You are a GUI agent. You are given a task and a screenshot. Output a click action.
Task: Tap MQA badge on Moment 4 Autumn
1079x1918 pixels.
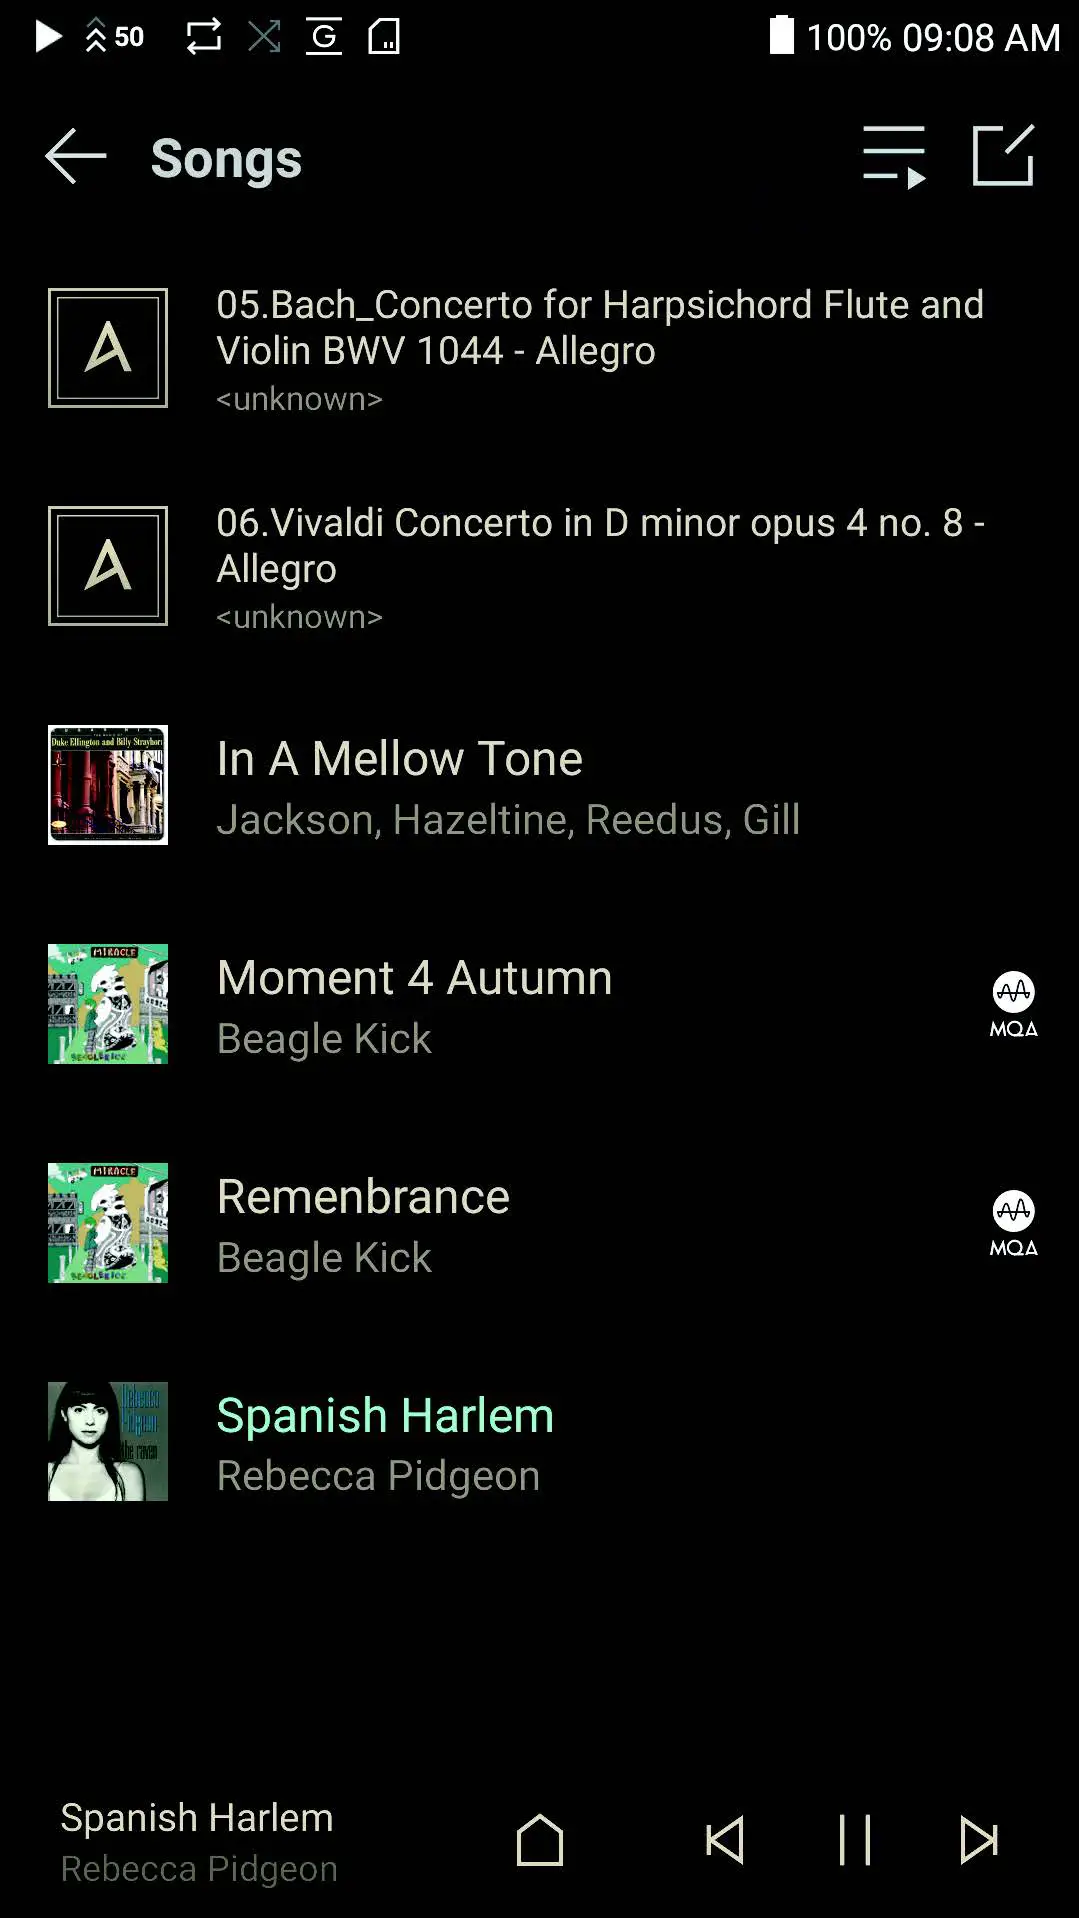(1013, 1004)
